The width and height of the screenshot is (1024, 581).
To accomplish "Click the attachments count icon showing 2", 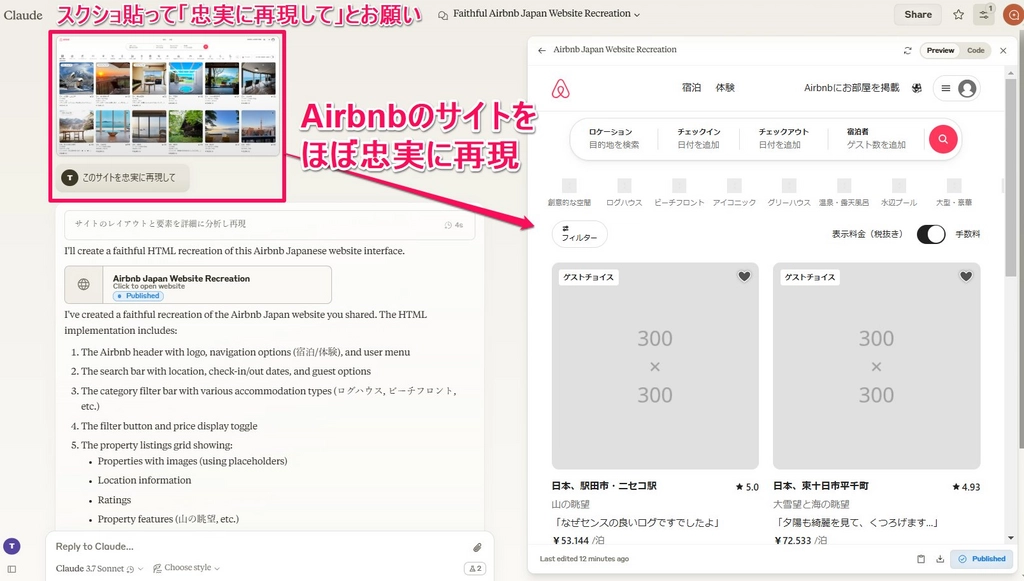I will [475, 569].
